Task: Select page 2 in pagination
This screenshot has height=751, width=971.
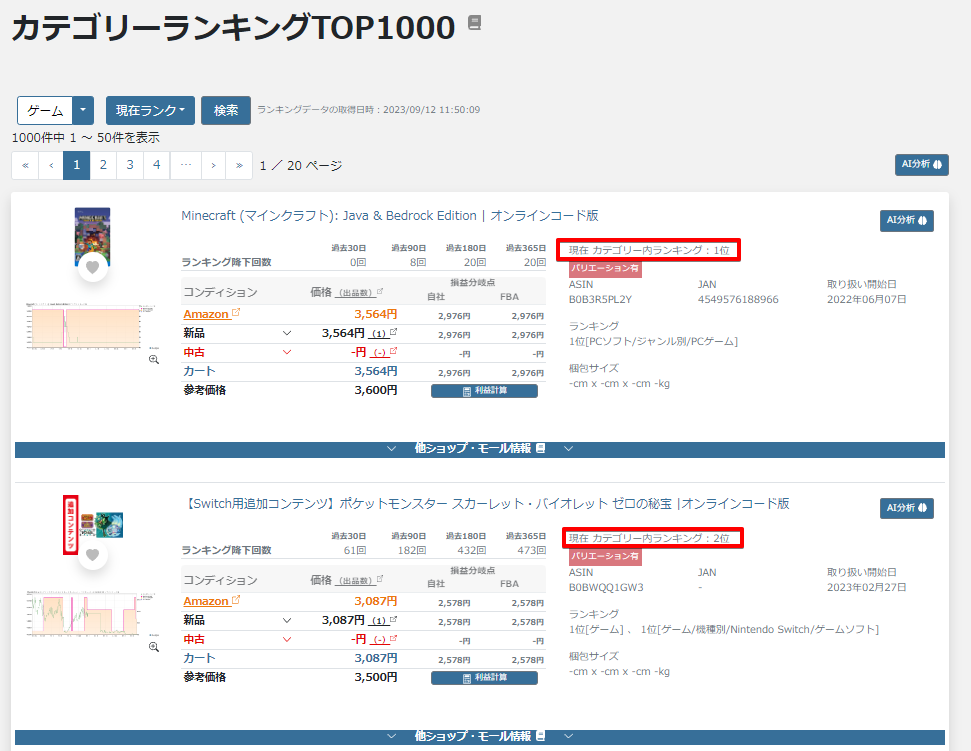Action: pos(103,165)
